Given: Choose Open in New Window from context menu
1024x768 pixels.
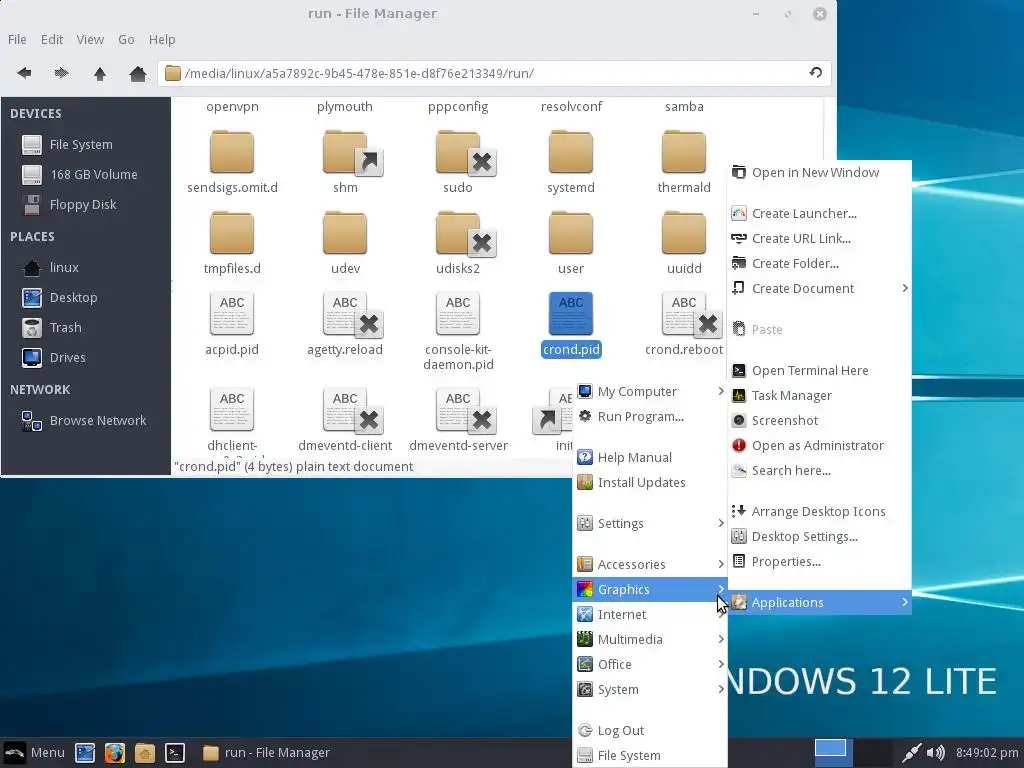Looking at the screenshot, I should [x=820, y=172].
